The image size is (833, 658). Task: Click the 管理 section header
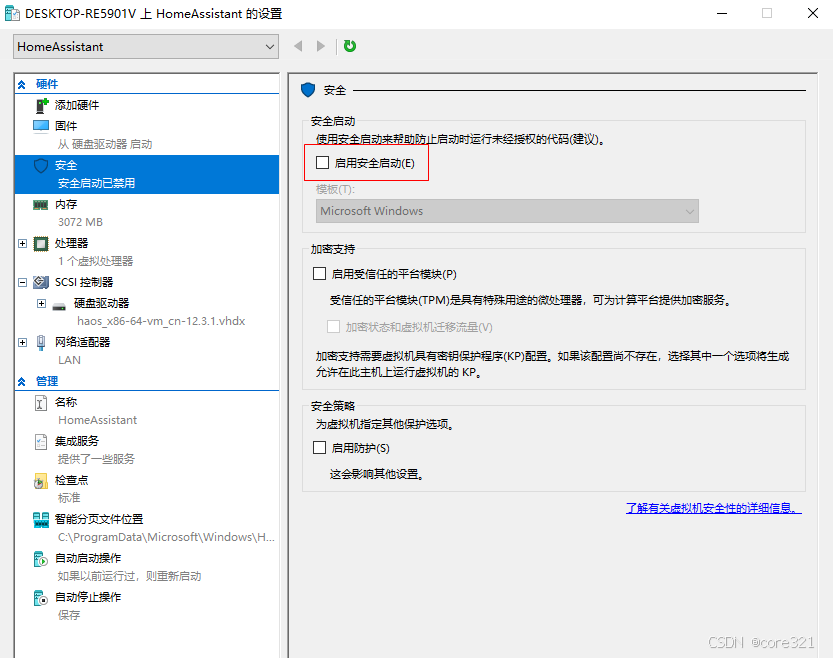tap(47, 381)
